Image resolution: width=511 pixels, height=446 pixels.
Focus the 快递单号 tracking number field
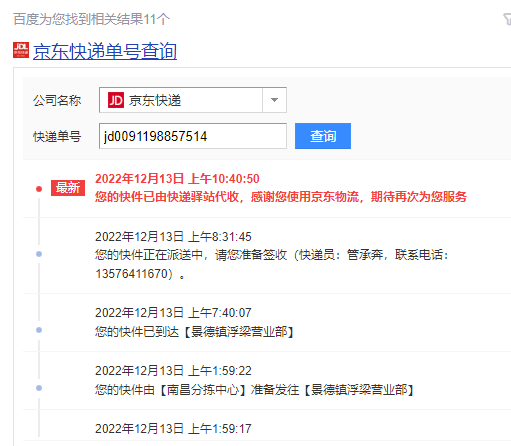click(193, 136)
